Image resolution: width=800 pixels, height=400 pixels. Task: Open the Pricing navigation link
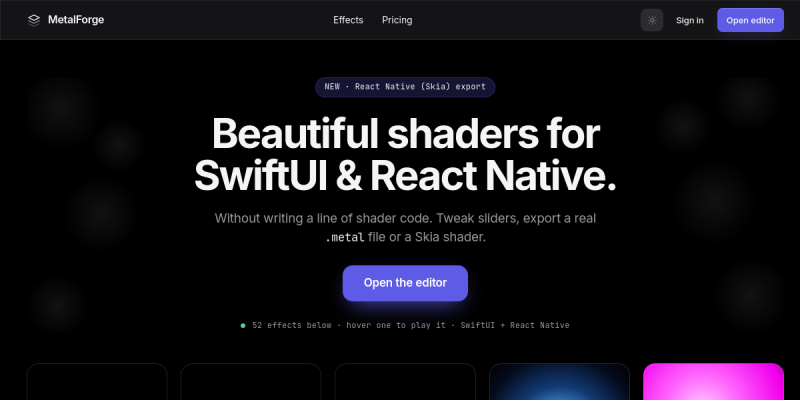coord(397,20)
